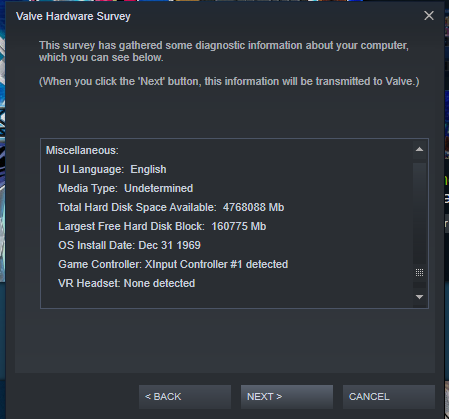Click the diagnostic information intro paragraph
449x419 pixels.
click(x=224, y=51)
